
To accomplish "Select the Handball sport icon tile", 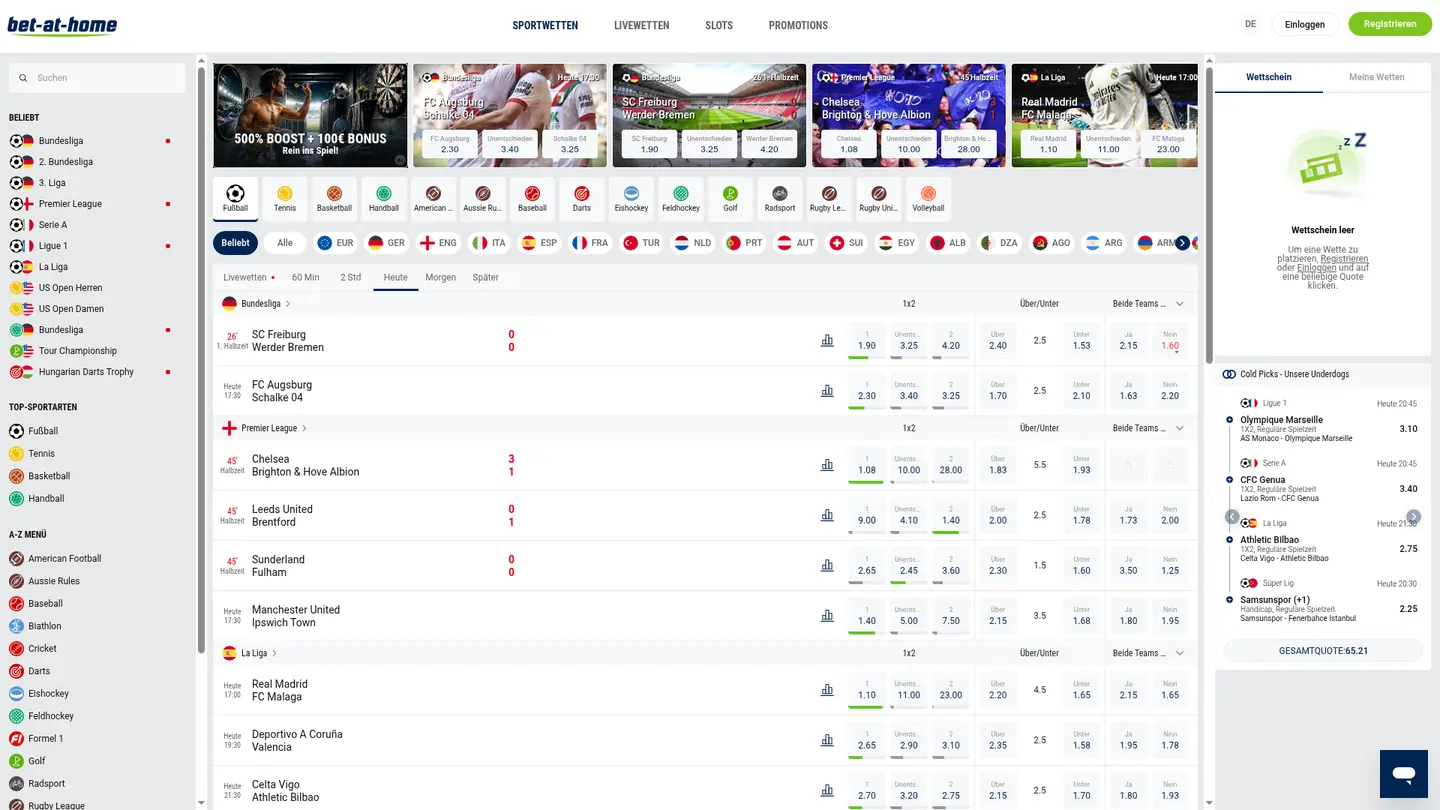I will [x=384, y=199].
